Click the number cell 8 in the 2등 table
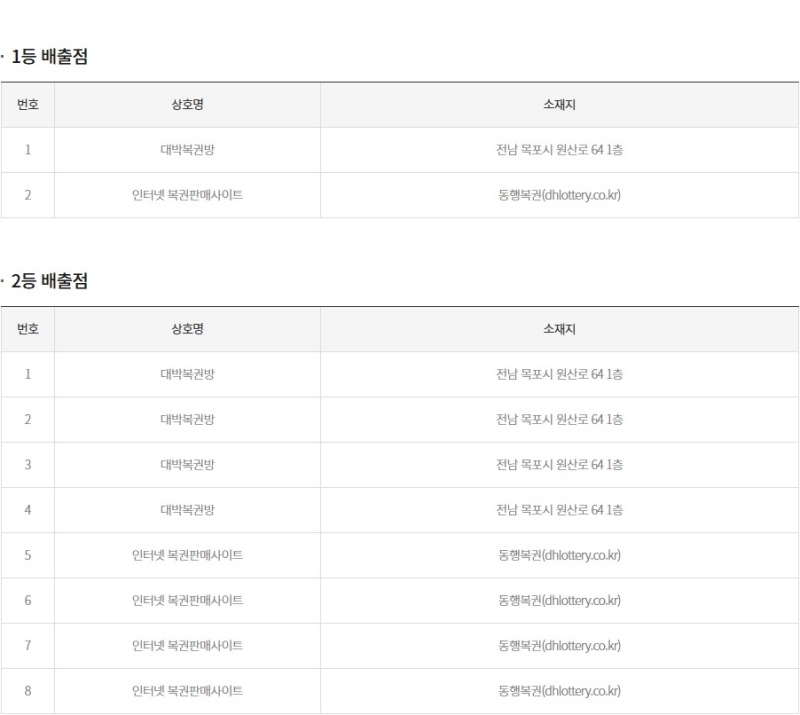 coord(27,690)
